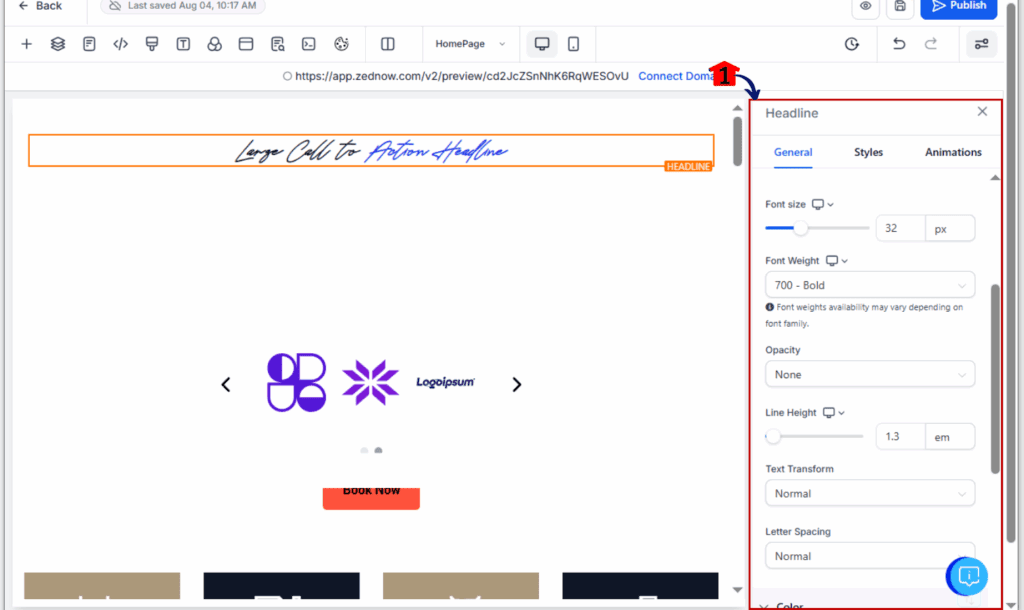
Task: Open the Text Transform dropdown
Action: (869, 493)
